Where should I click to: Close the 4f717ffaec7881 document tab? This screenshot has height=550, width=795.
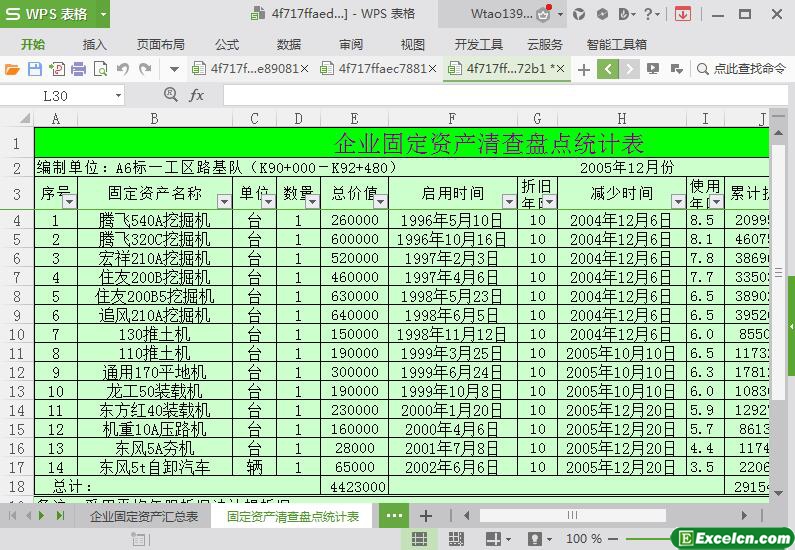[432, 69]
